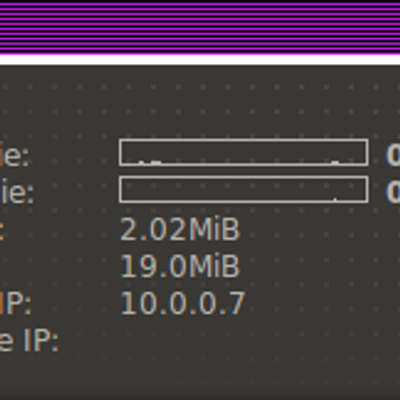
Task: Click the cut-off value right of upper graph
Action: tap(393, 155)
